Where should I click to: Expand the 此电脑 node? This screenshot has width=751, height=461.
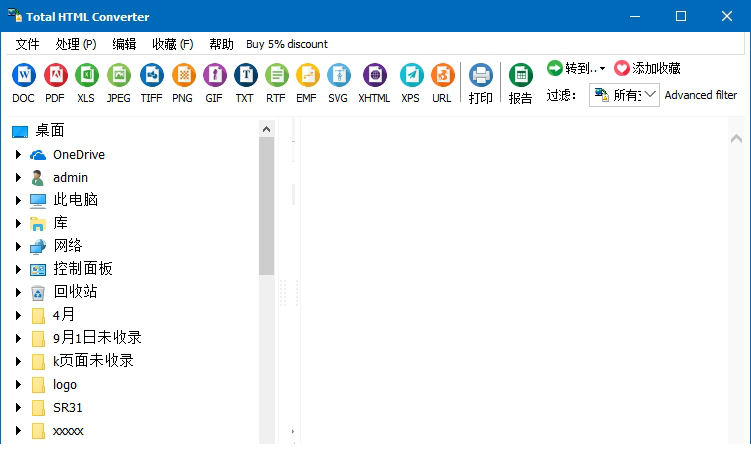(18, 200)
